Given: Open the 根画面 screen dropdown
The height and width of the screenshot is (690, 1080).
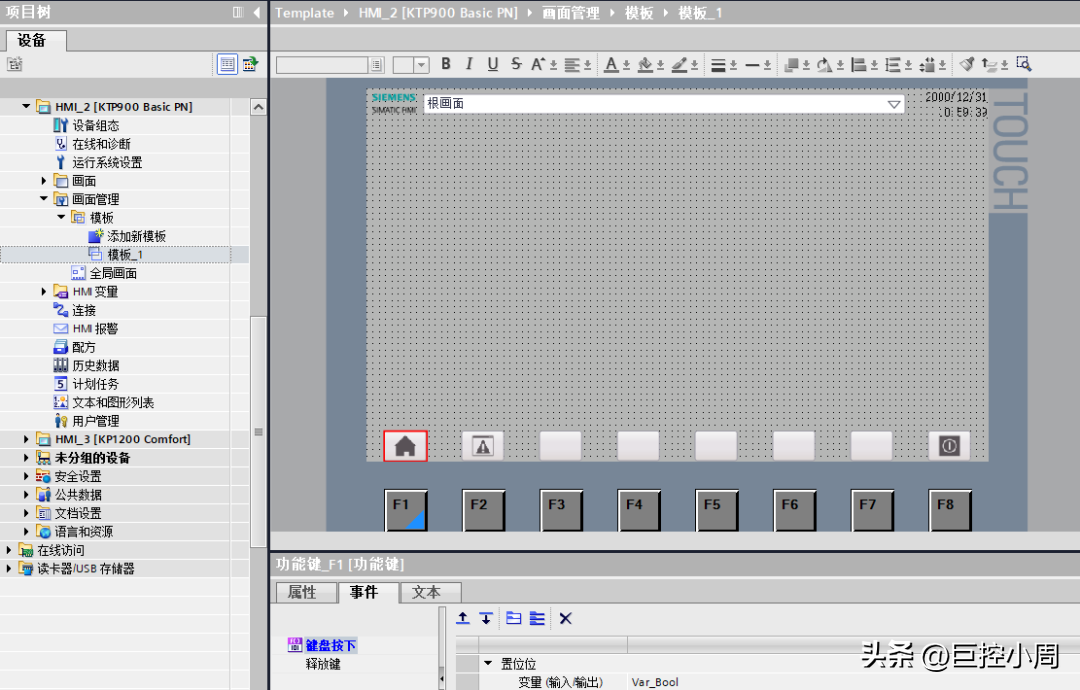Looking at the screenshot, I should [893, 104].
